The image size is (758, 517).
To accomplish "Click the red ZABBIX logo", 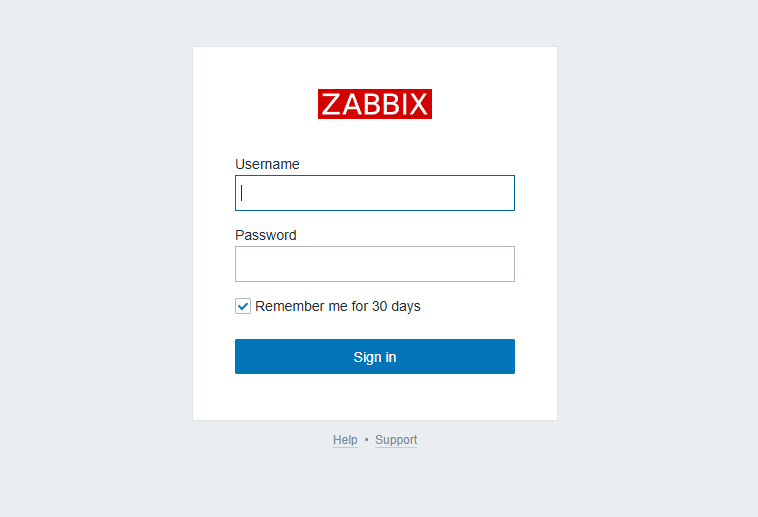I will pos(375,103).
